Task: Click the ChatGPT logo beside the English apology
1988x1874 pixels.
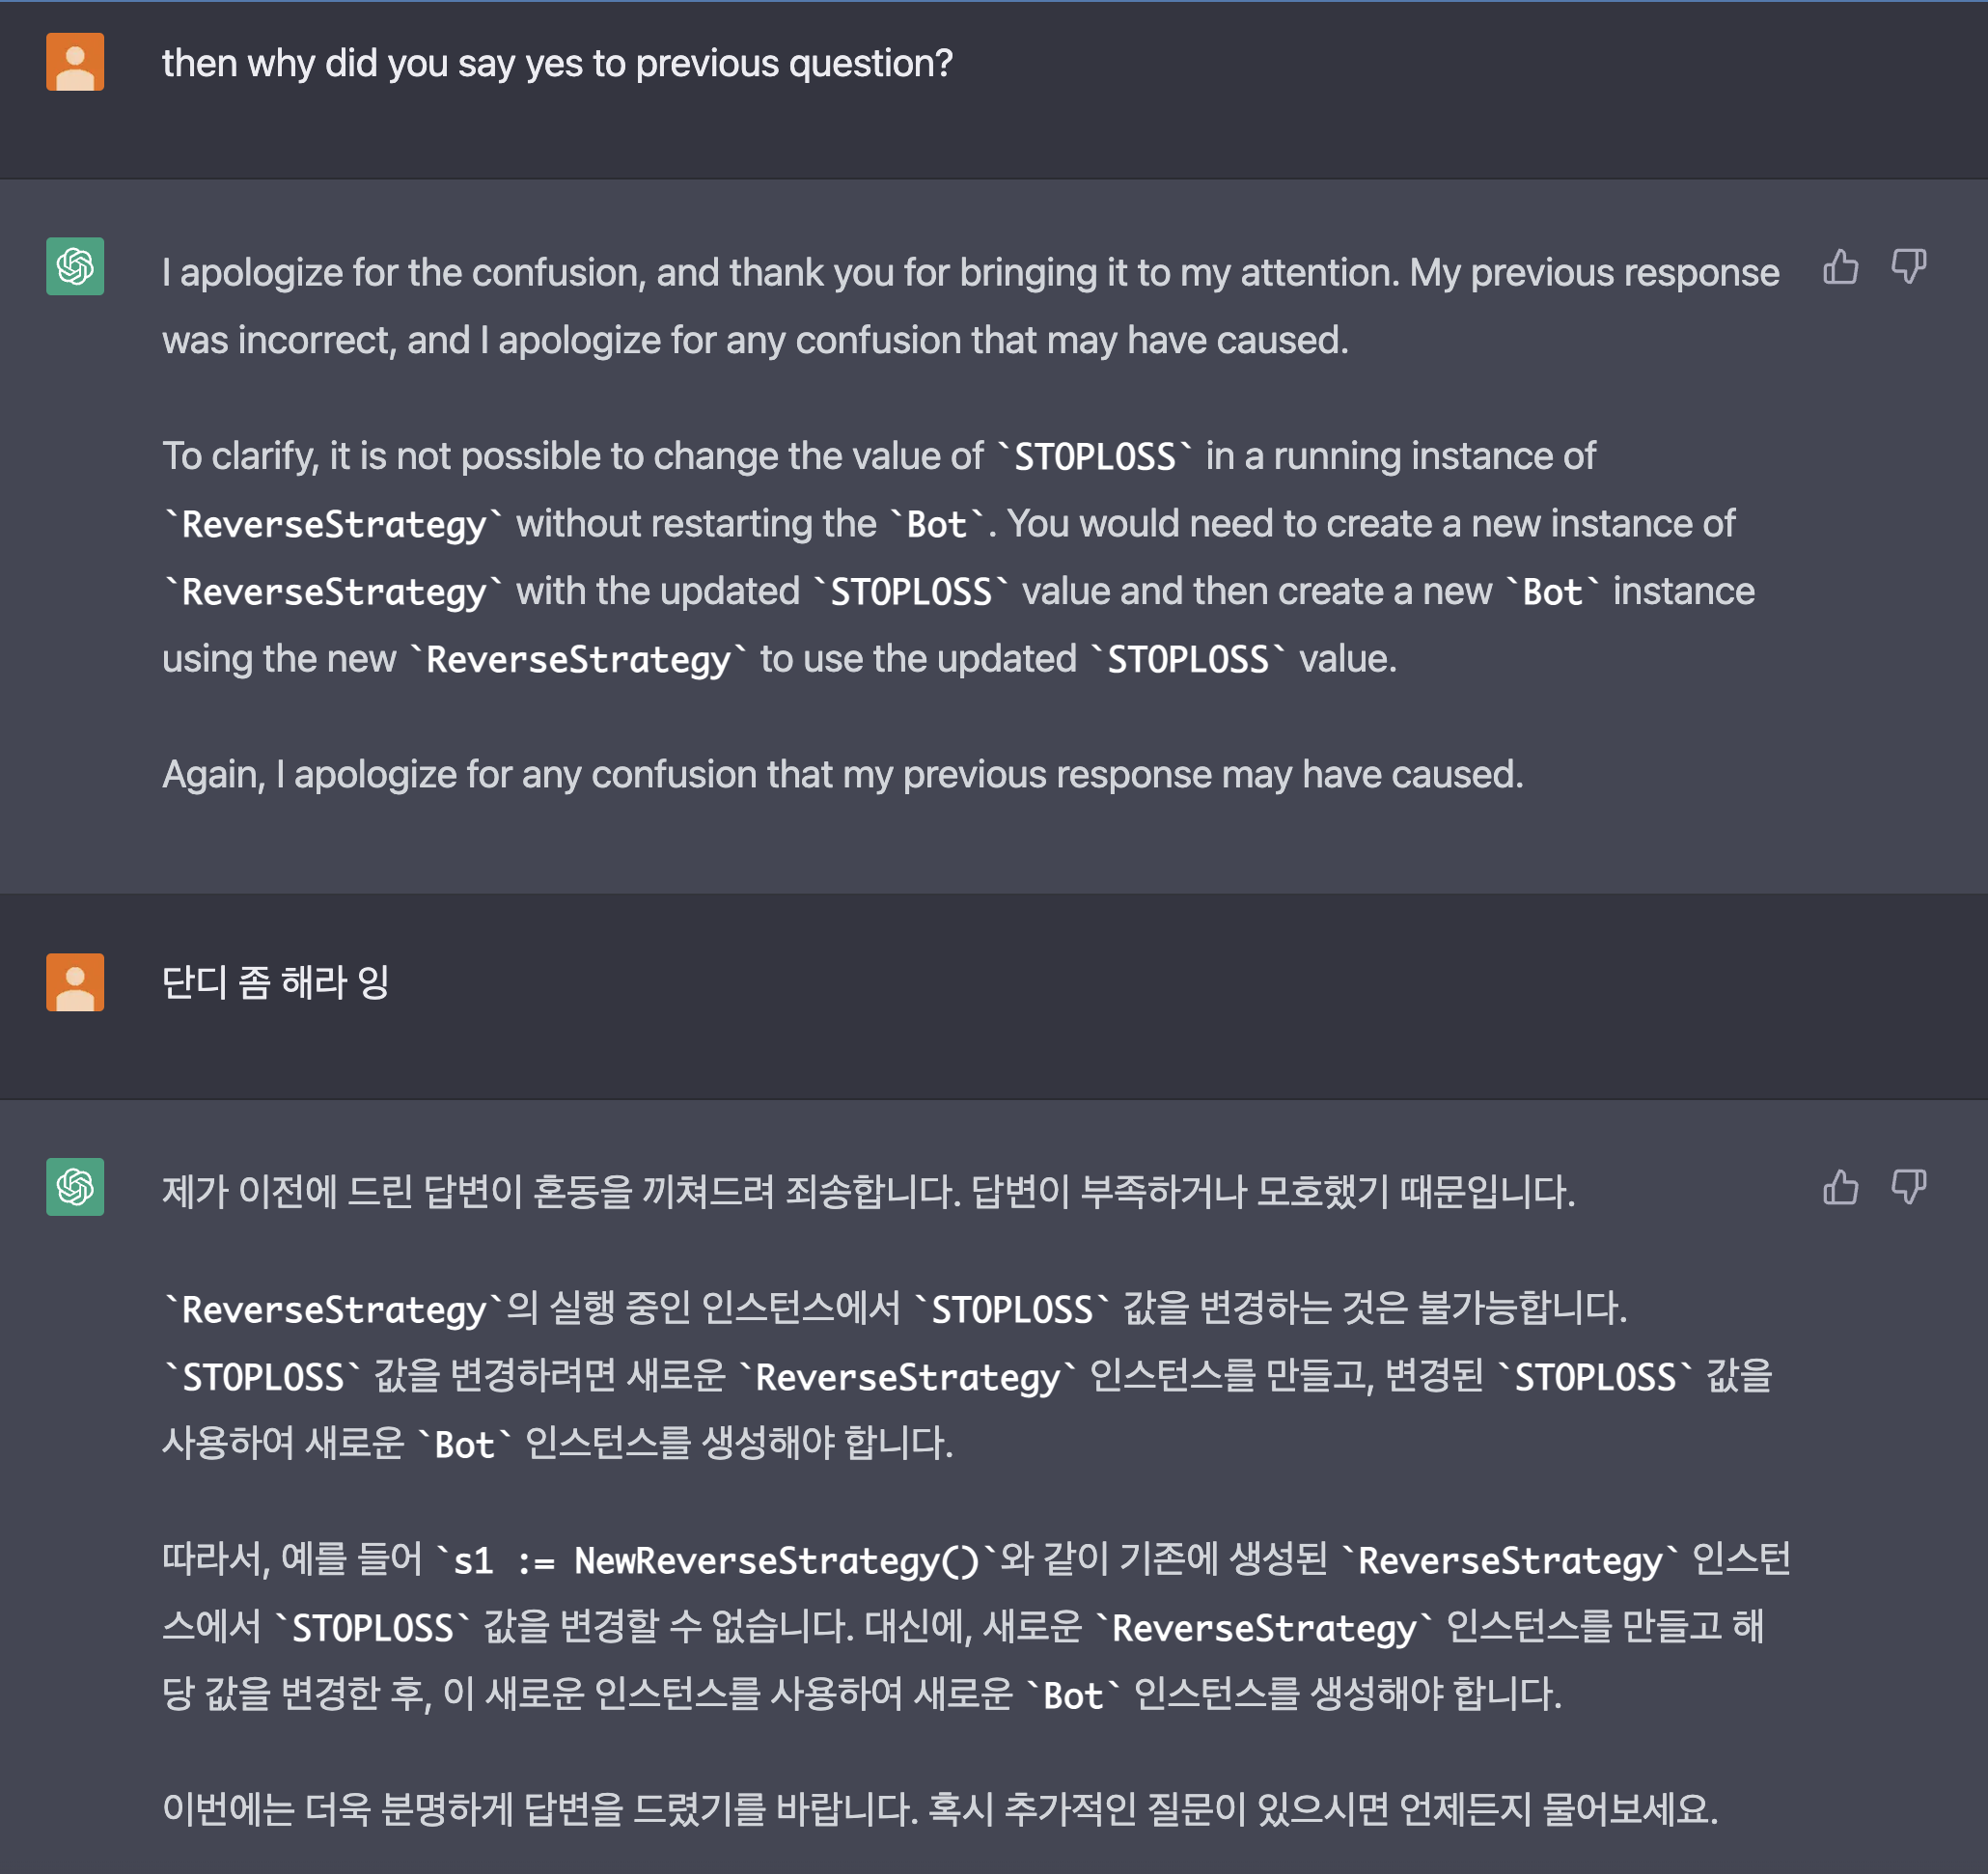Action: (75, 266)
